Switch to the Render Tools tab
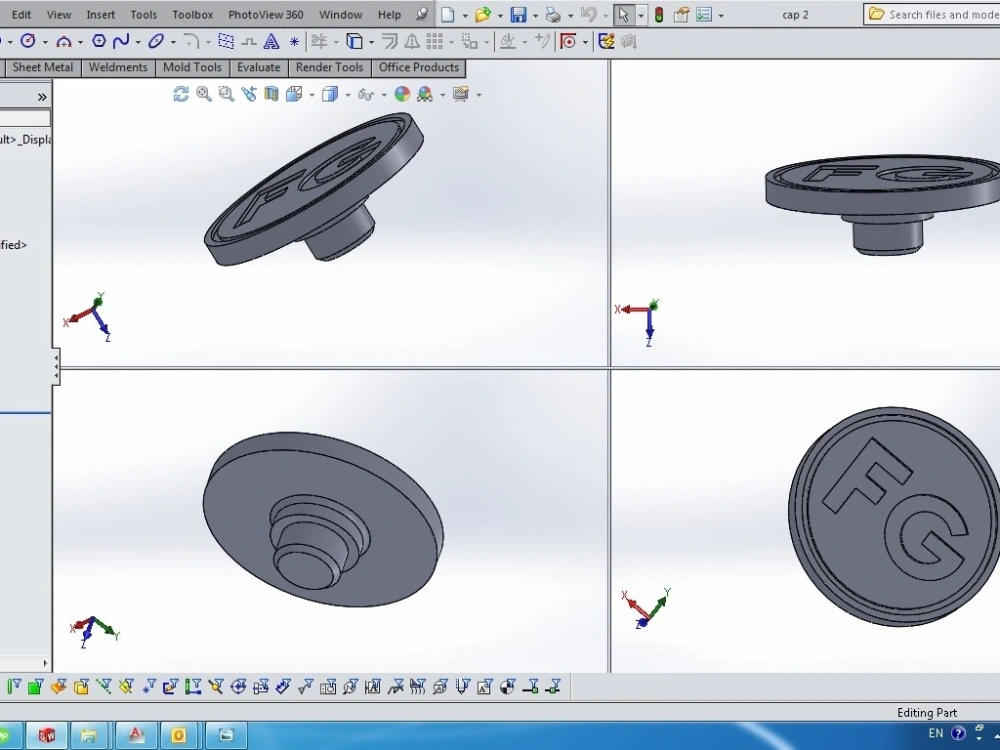Screen dimensions: 1000x750 (x=329, y=68)
